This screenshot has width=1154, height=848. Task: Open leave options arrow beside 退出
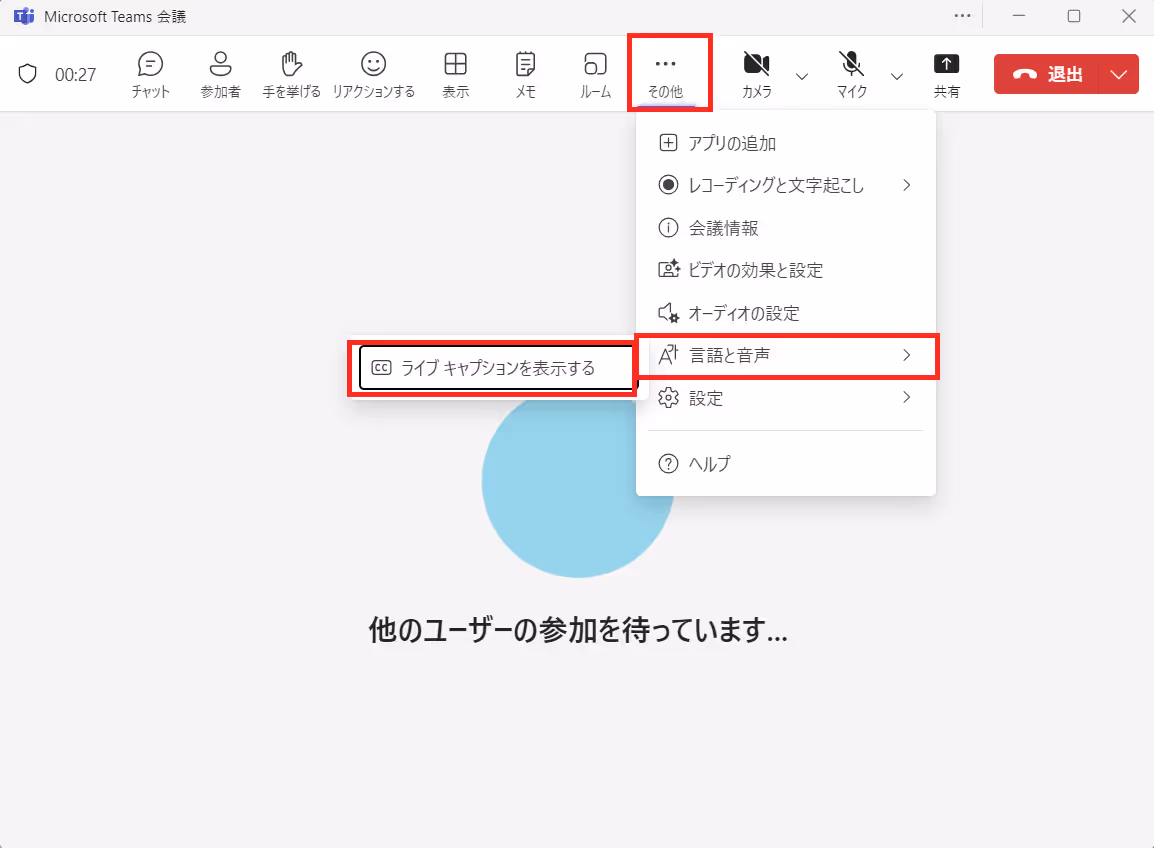1119,74
